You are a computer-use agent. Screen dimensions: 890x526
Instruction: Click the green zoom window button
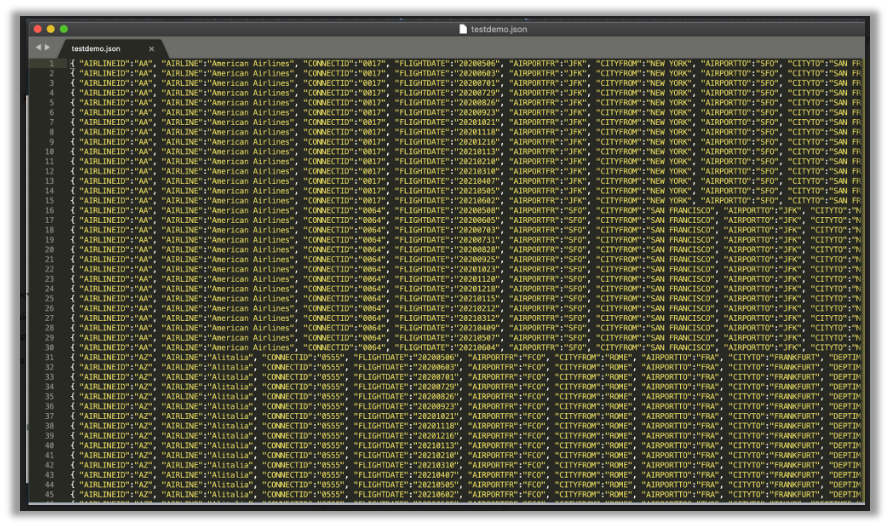(64, 29)
